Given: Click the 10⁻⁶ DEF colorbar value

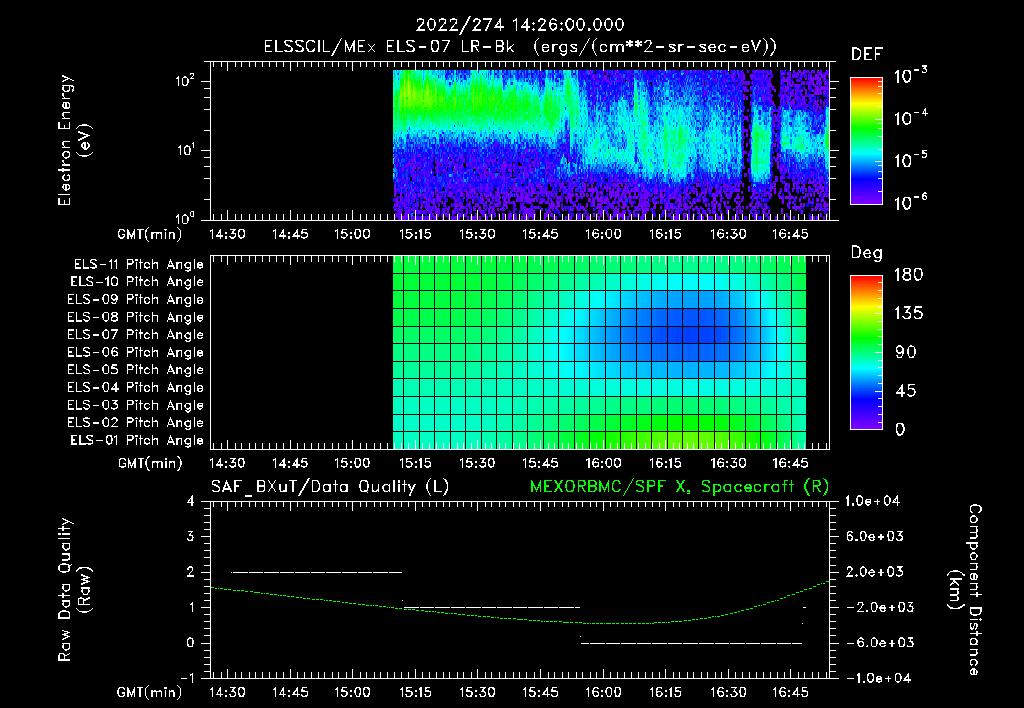Looking at the screenshot, I should tap(910, 202).
